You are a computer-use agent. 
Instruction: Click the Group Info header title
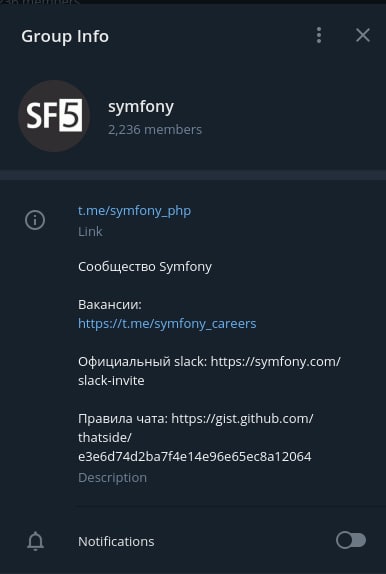65,37
